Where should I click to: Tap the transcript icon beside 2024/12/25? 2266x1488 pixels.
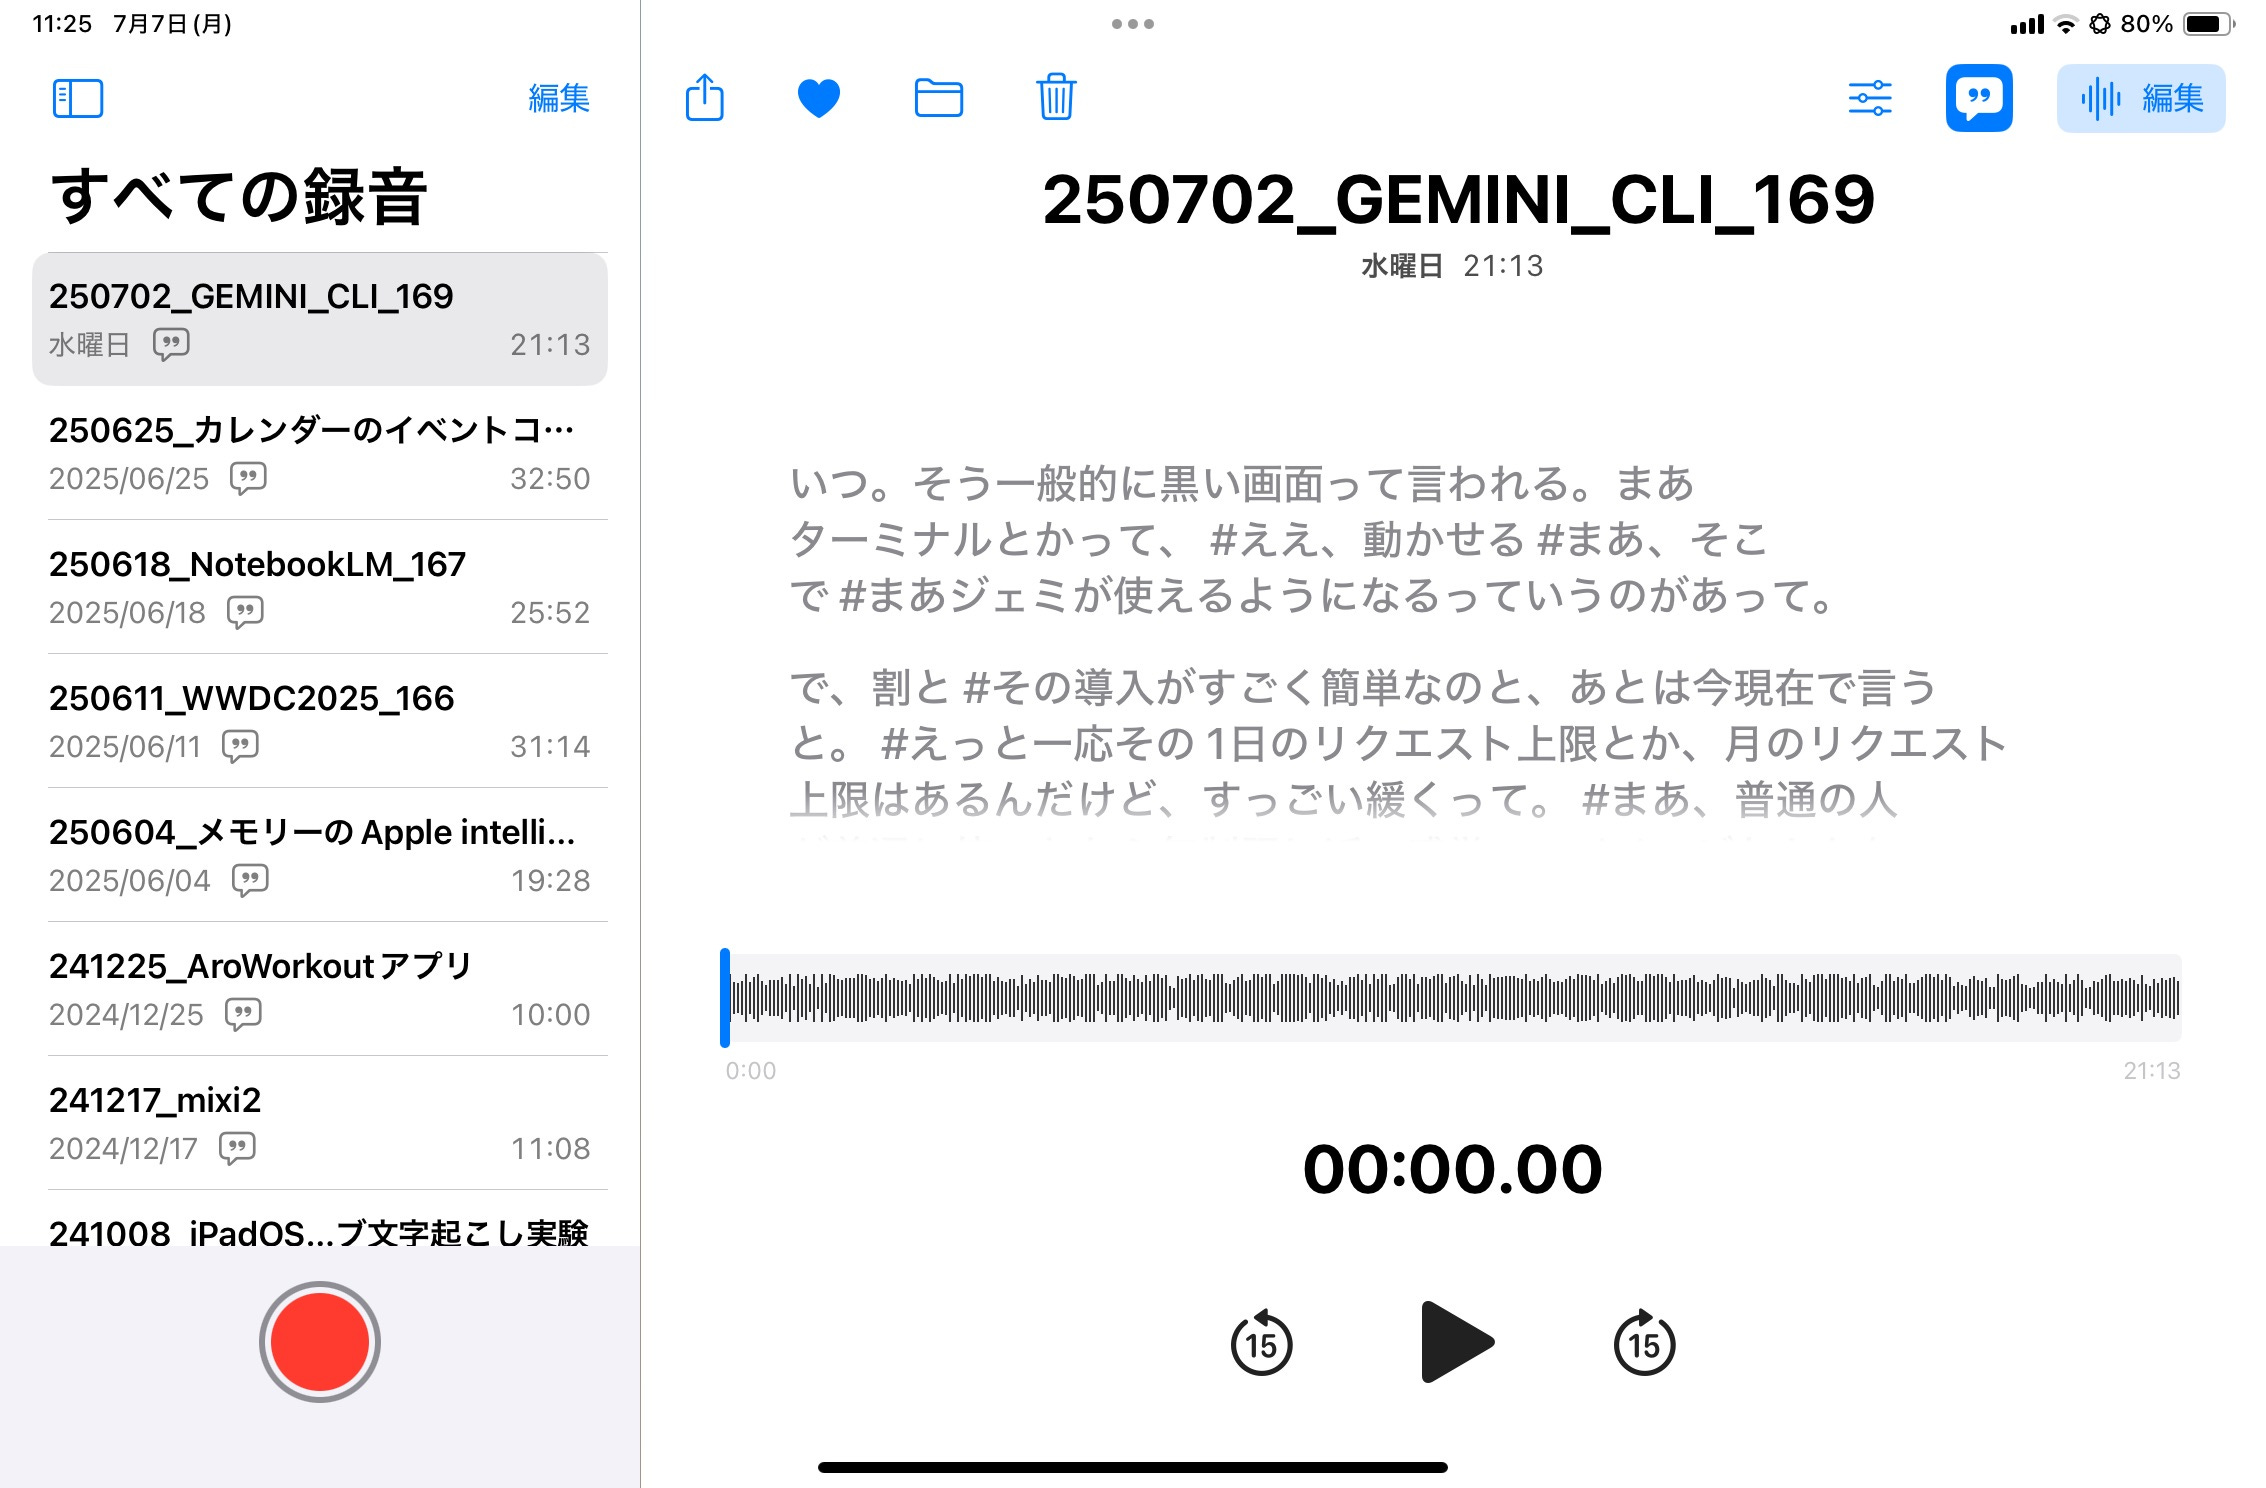243,1014
